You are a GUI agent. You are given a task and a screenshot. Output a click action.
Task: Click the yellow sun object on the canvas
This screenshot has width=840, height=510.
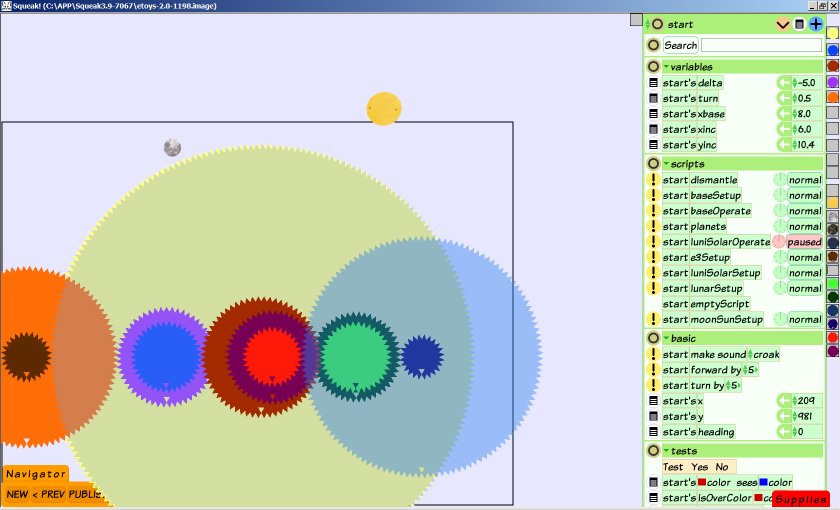pos(384,109)
